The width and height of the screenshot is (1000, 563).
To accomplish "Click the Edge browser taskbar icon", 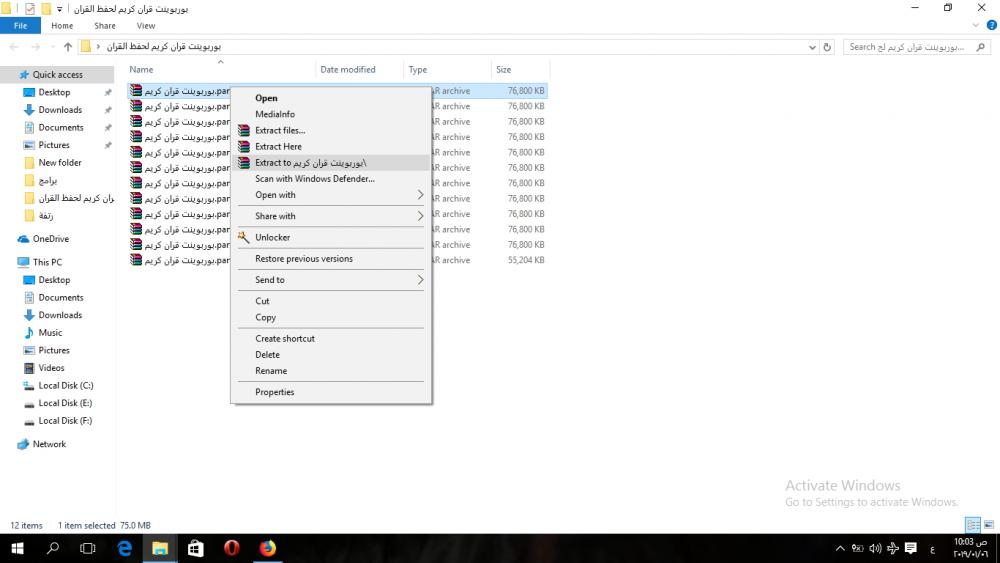I will click(x=125, y=548).
